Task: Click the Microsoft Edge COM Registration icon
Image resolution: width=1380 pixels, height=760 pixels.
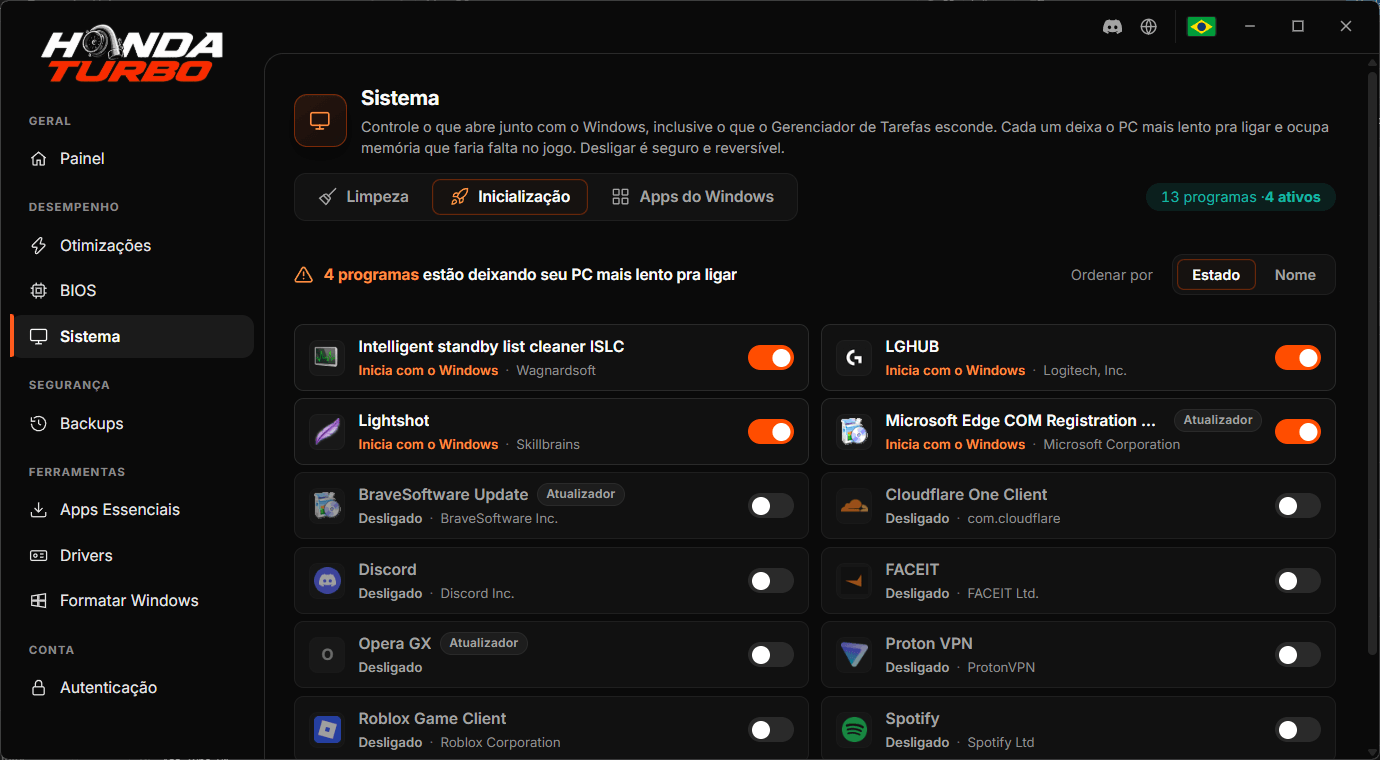Action: click(x=854, y=431)
